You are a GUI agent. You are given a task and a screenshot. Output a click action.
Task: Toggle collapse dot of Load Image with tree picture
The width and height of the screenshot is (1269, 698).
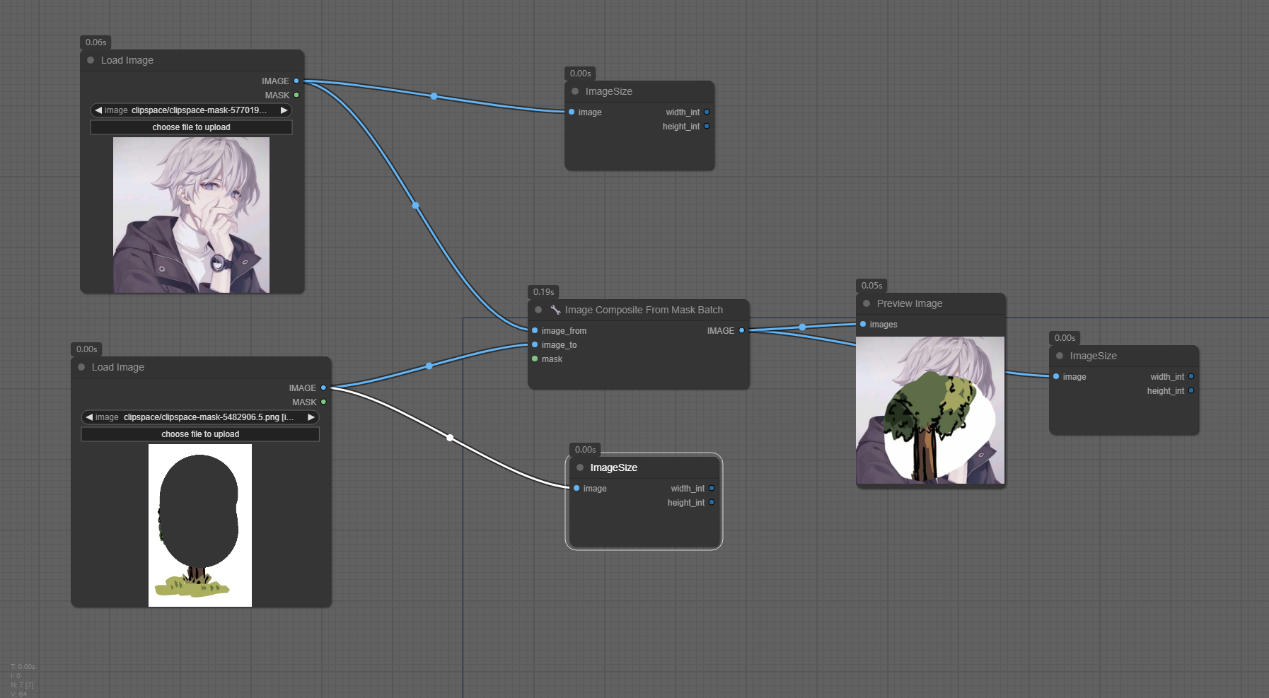coord(81,368)
